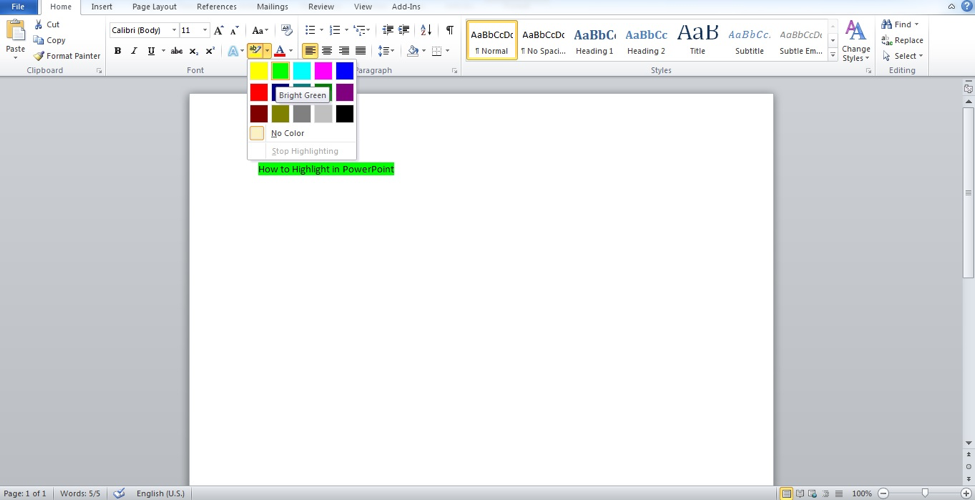Screen dimensions: 975x500
Task: Apply strikethrough formatting
Action: click(x=177, y=51)
